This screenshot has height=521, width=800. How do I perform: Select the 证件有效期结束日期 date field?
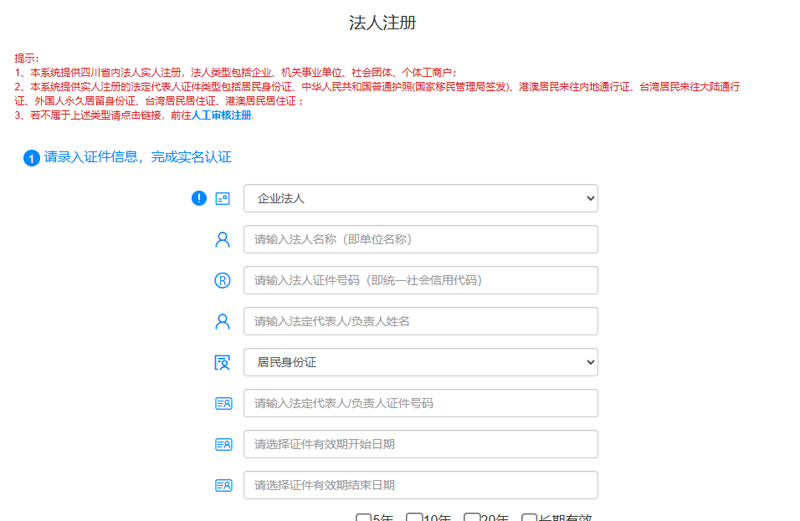click(420, 485)
